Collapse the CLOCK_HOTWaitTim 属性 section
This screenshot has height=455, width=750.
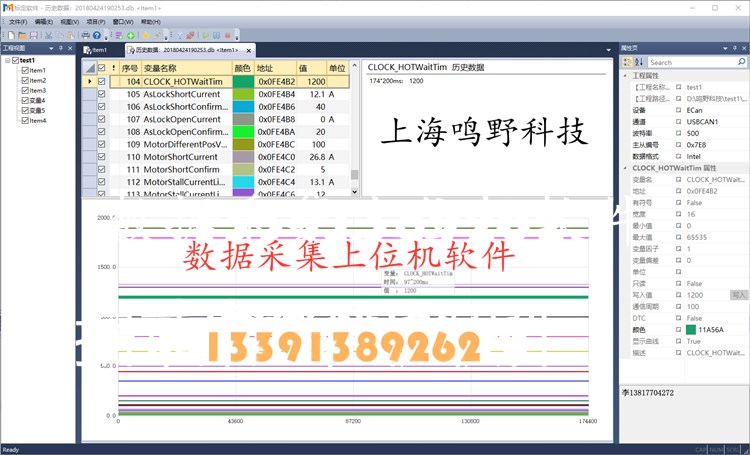click(x=626, y=169)
